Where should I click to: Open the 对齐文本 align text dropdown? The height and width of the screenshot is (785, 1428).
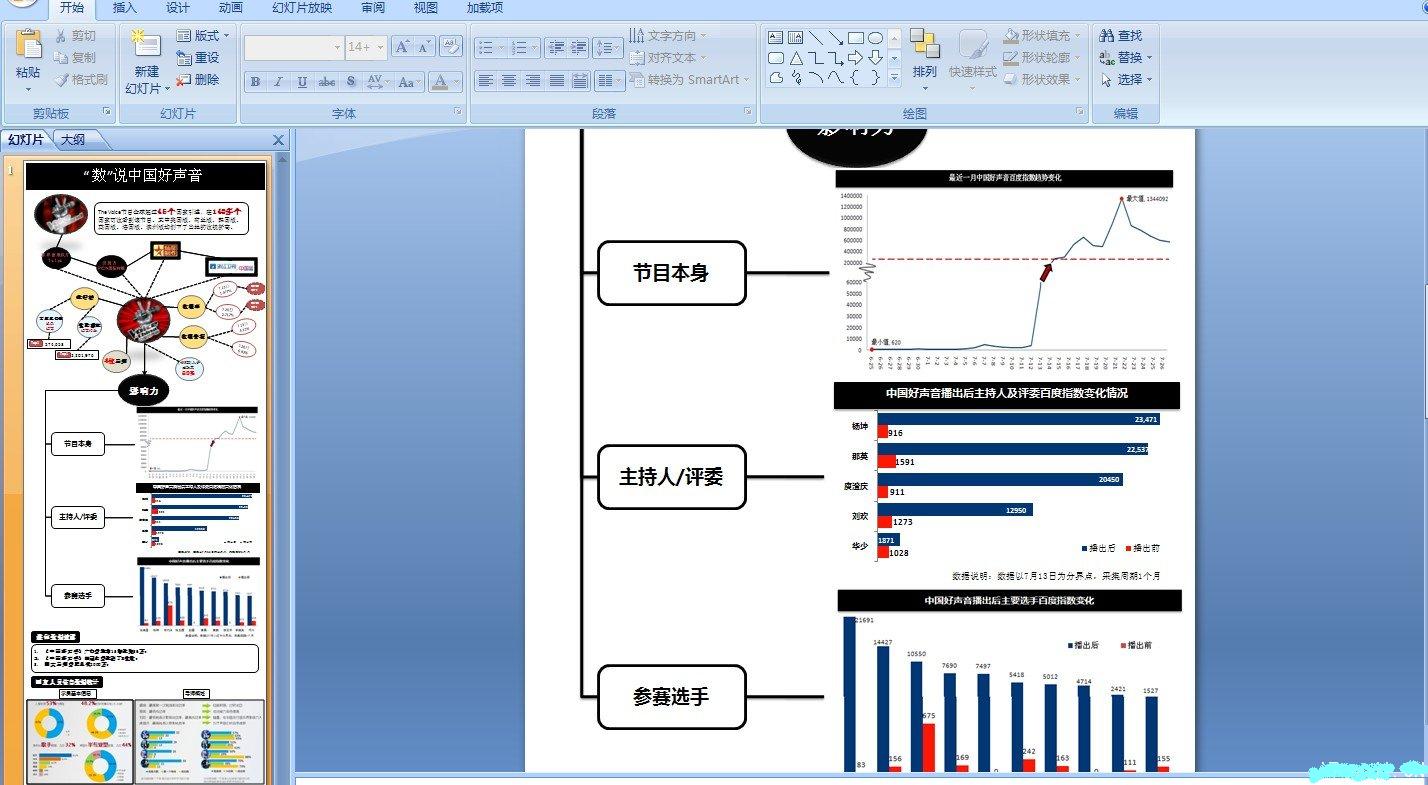pos(667,58)
